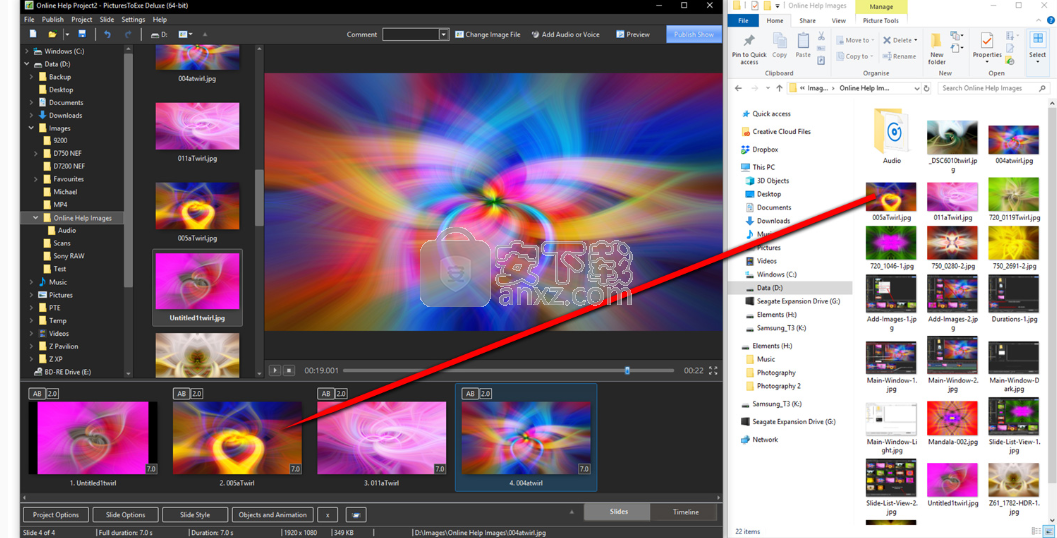
Task: Click the Slide Style button
Action: pyautogui.click(x=195, y=514)
